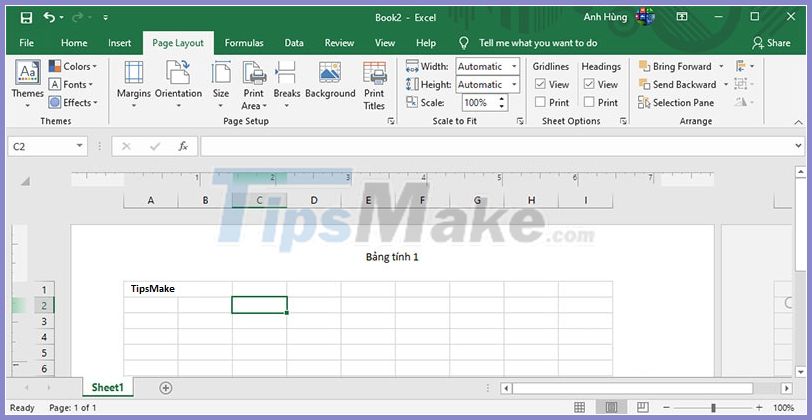Switch to the View tab
Image resolution: width=812 pixels, height=420 pixels.
pyautogui.click(x=385, y=43)
